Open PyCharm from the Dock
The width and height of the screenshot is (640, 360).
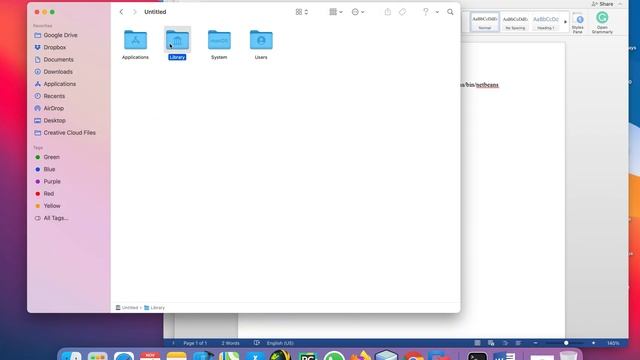[307, 356]
